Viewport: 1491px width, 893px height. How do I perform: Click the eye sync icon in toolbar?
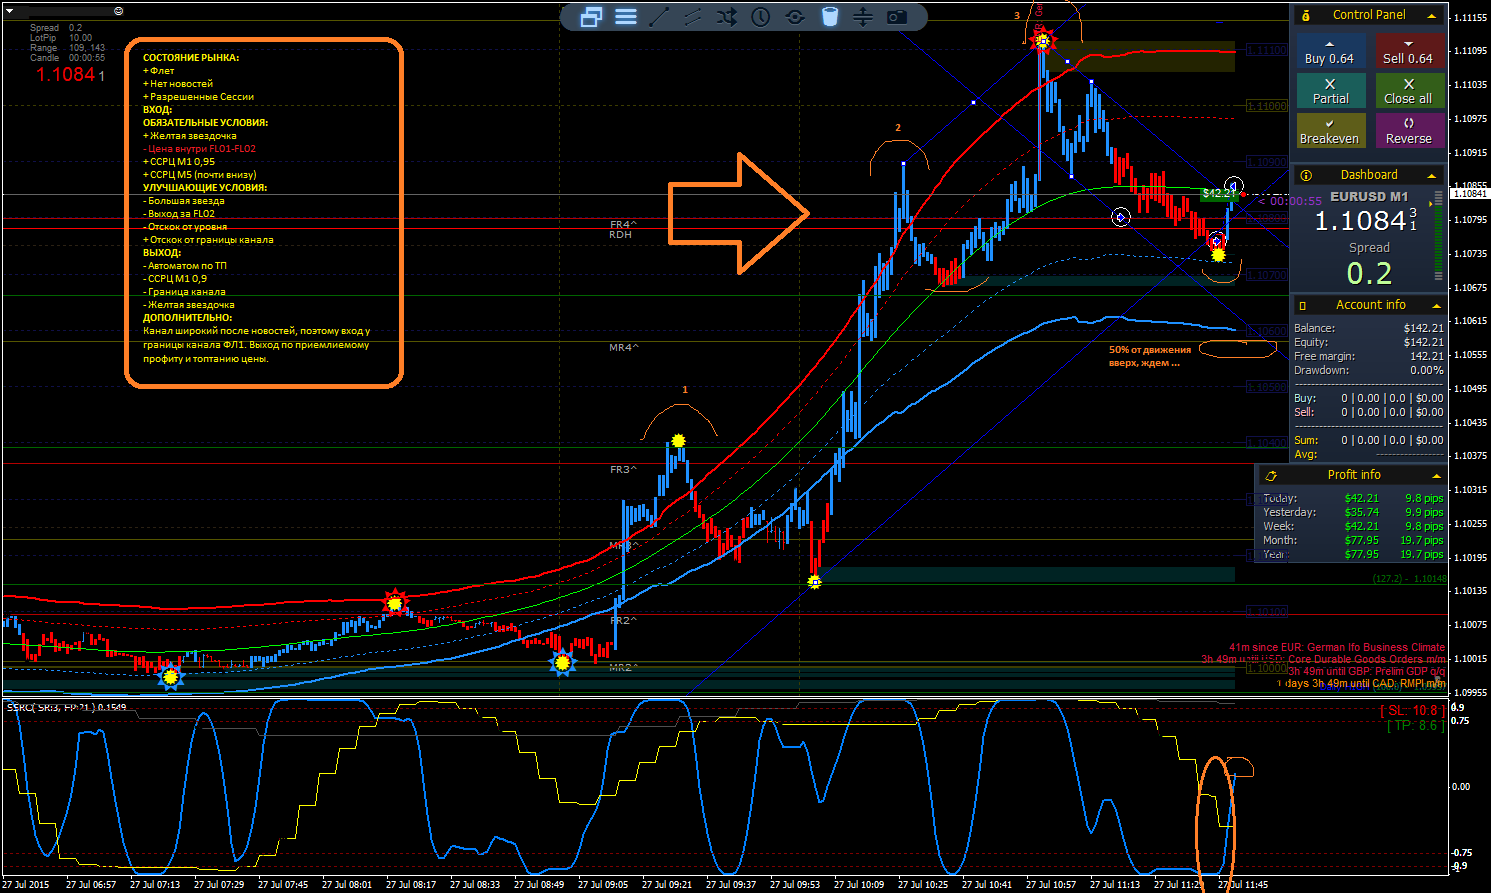[x=795, y=17]
